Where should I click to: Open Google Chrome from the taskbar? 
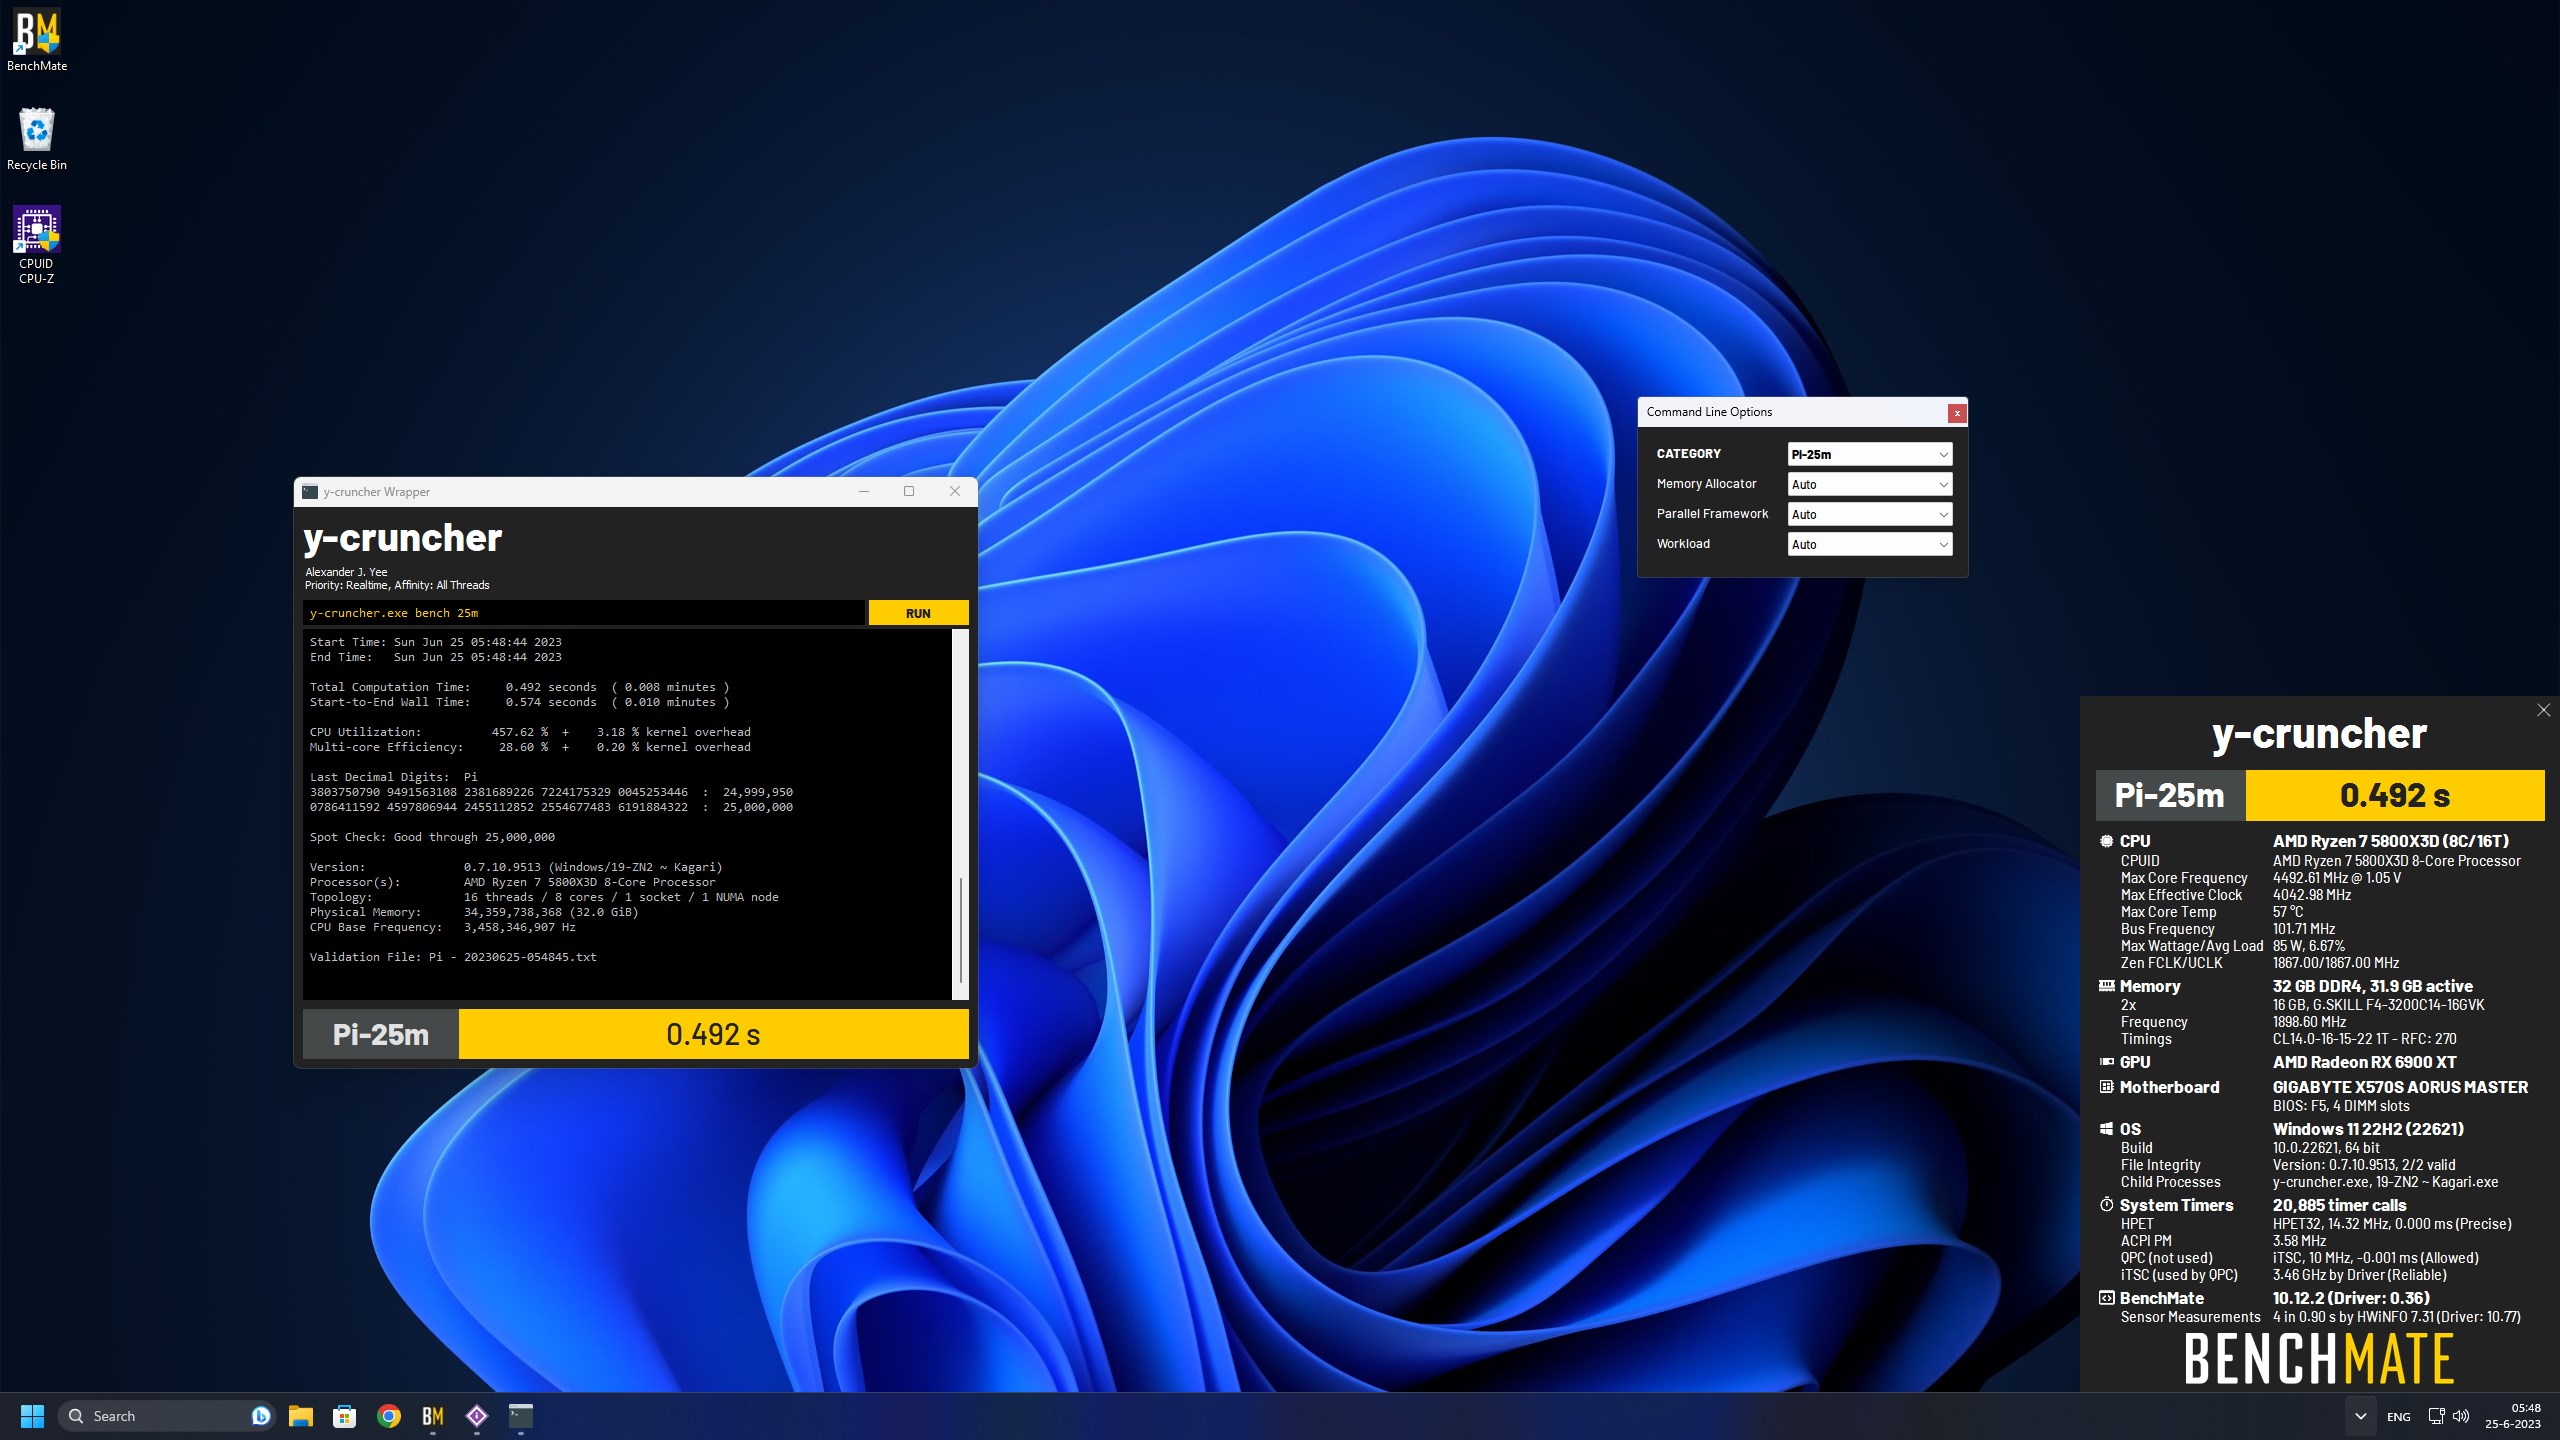pyautogui.click(x=389, y=1416)
